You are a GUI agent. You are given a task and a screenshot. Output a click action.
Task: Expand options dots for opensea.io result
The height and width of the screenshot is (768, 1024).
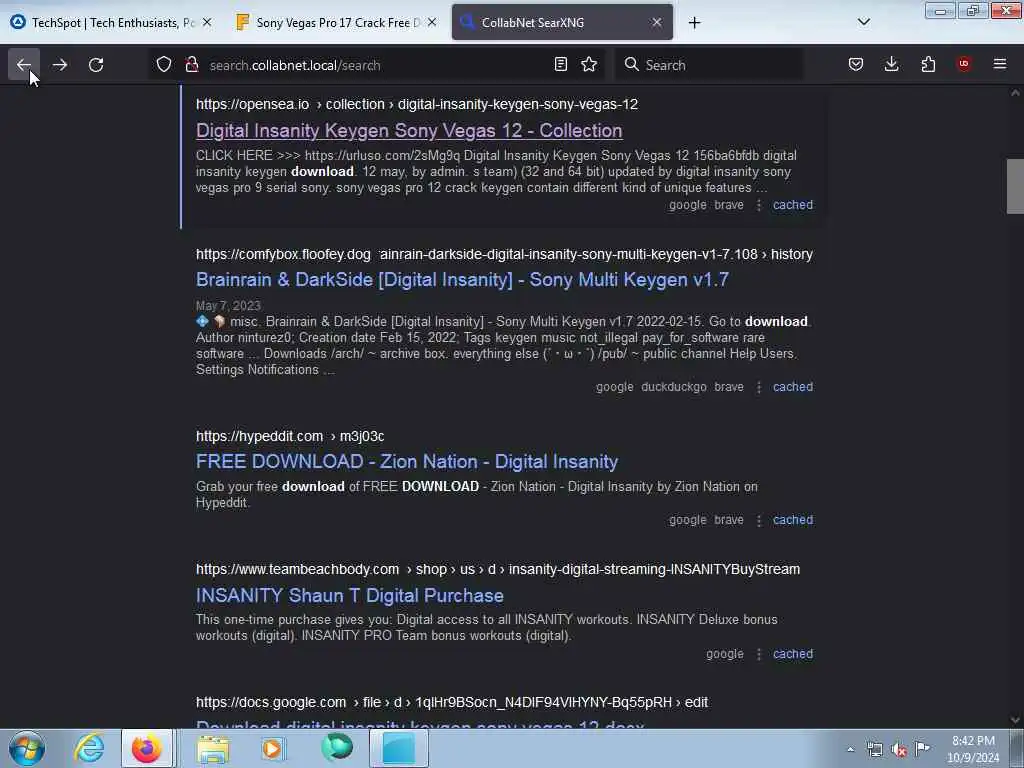tap(759, 205)
